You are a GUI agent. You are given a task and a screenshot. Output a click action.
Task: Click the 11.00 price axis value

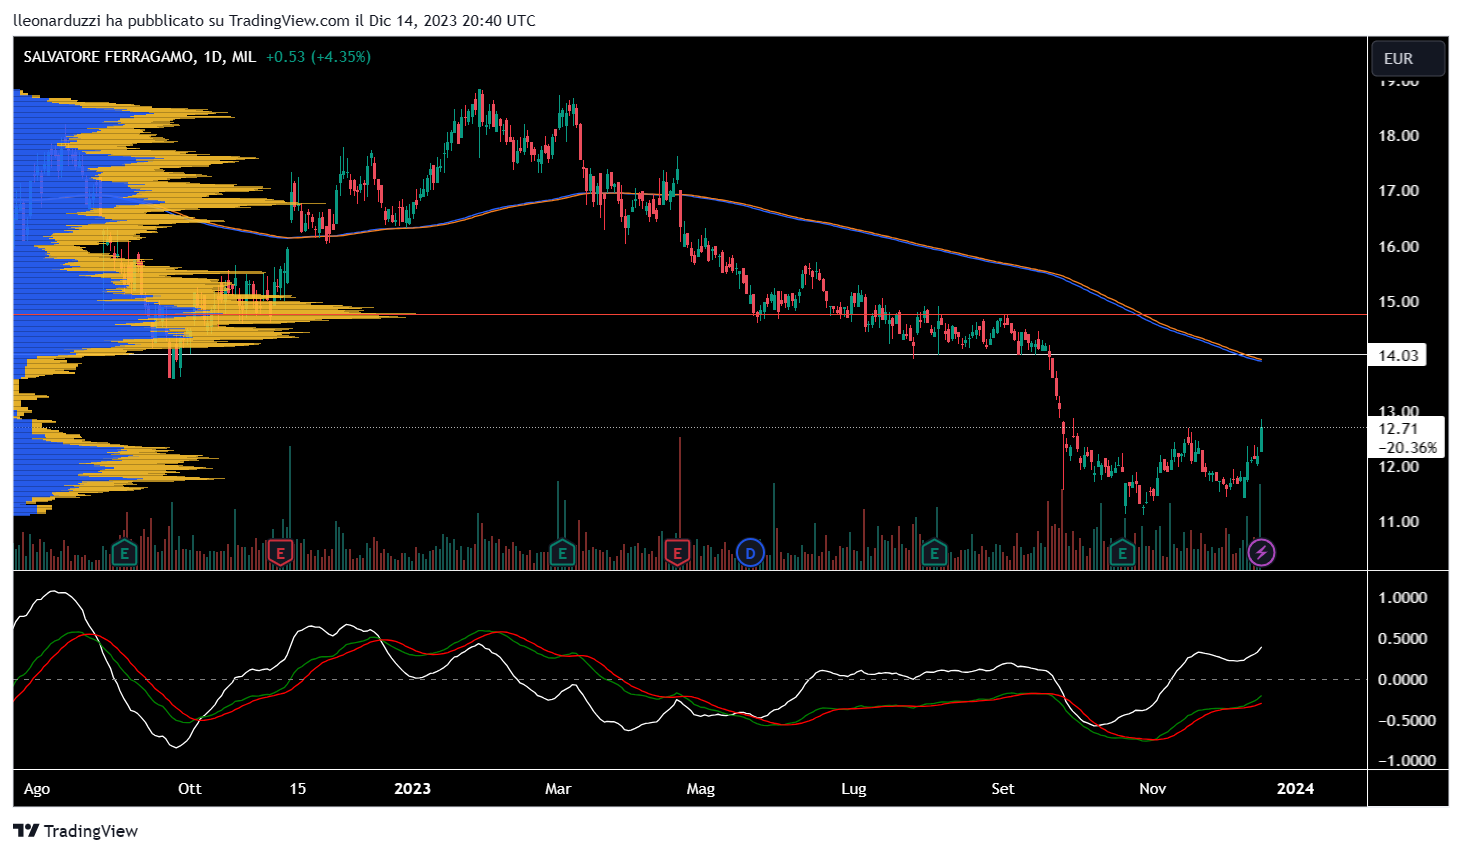coord(1398,522)
